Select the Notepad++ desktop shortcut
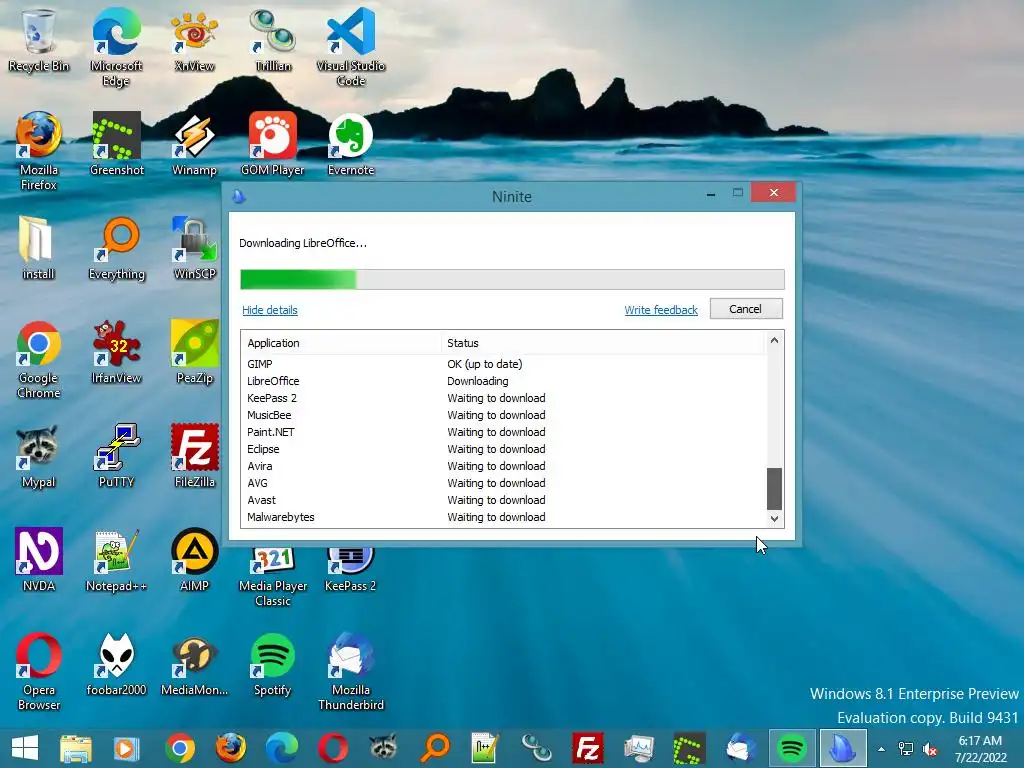Viewport: 1024px width, 768px height. tap(116, 560)
